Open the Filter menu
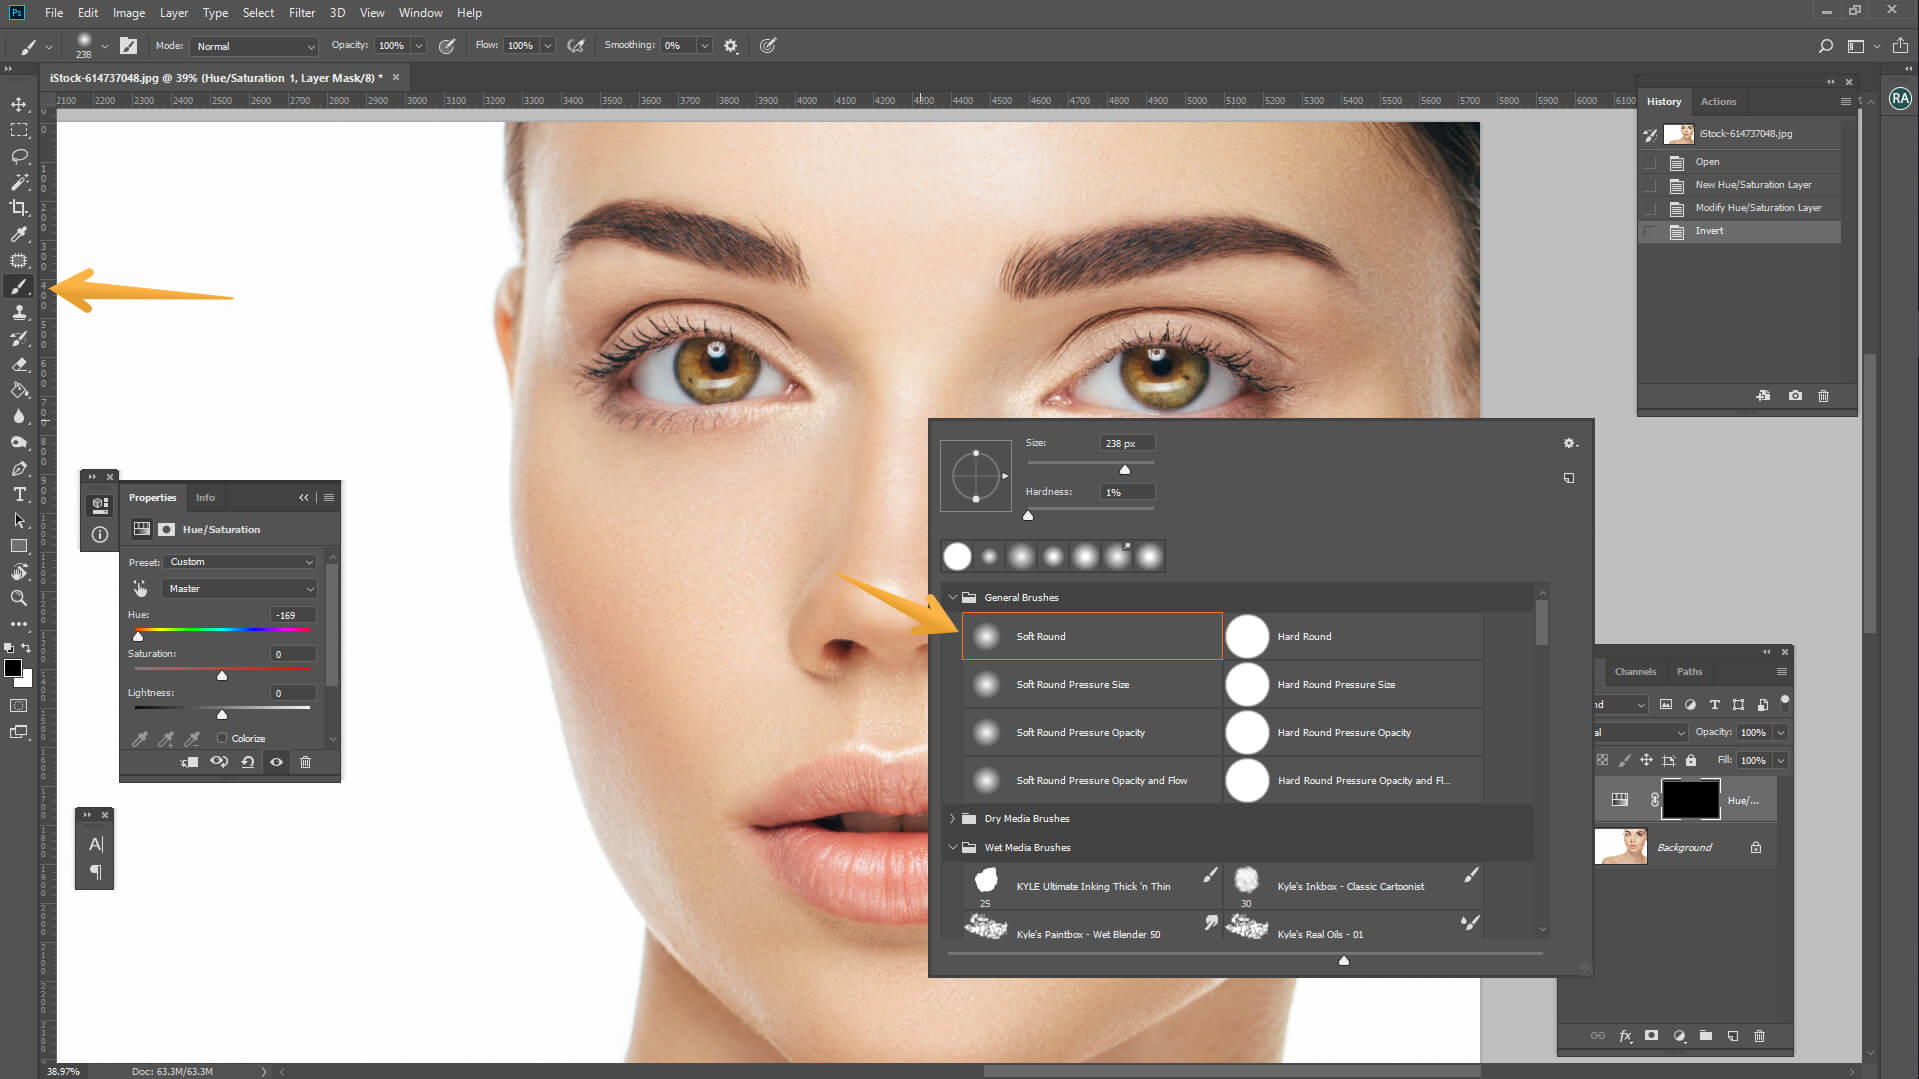This screenshot has height=1079, width=1919. click(x=302, y=13)
